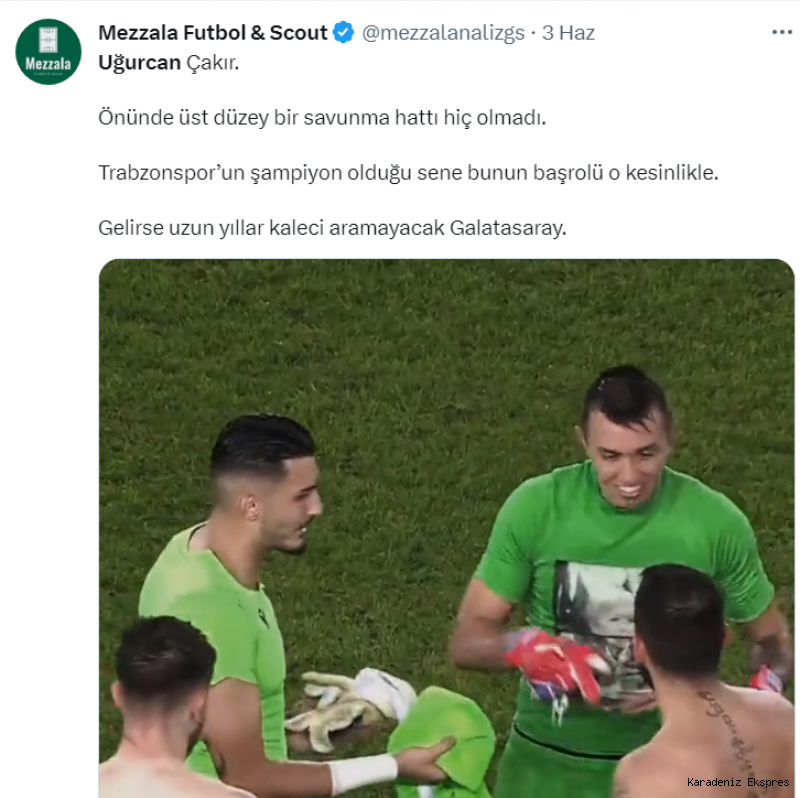The width and height of the screenshot is (800, 798).
Task: Open the attached tweet photo
Action: (446, 528)
